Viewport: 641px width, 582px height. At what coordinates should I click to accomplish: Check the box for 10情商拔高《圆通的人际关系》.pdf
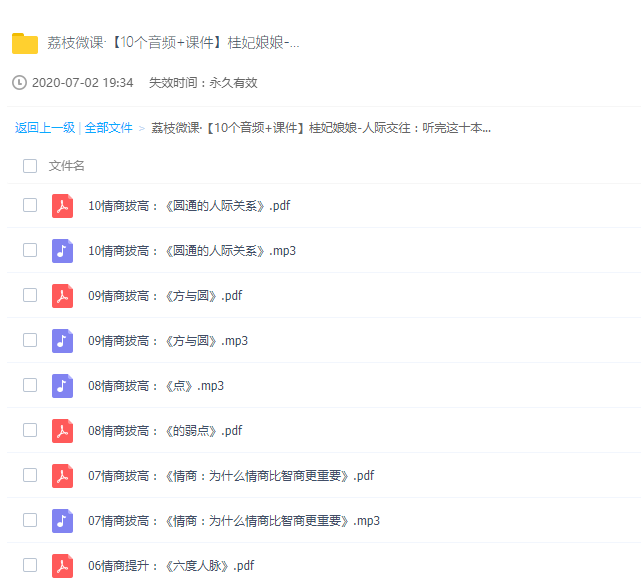pos(30,205)
